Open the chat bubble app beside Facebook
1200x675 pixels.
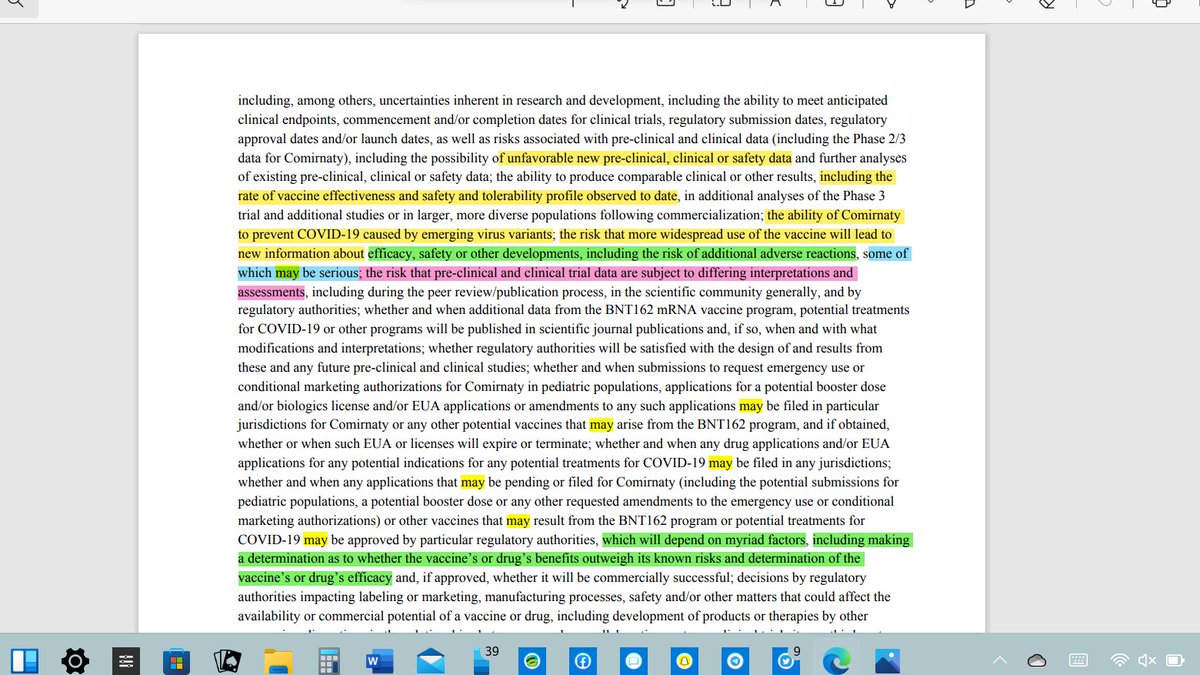point(633,662)
